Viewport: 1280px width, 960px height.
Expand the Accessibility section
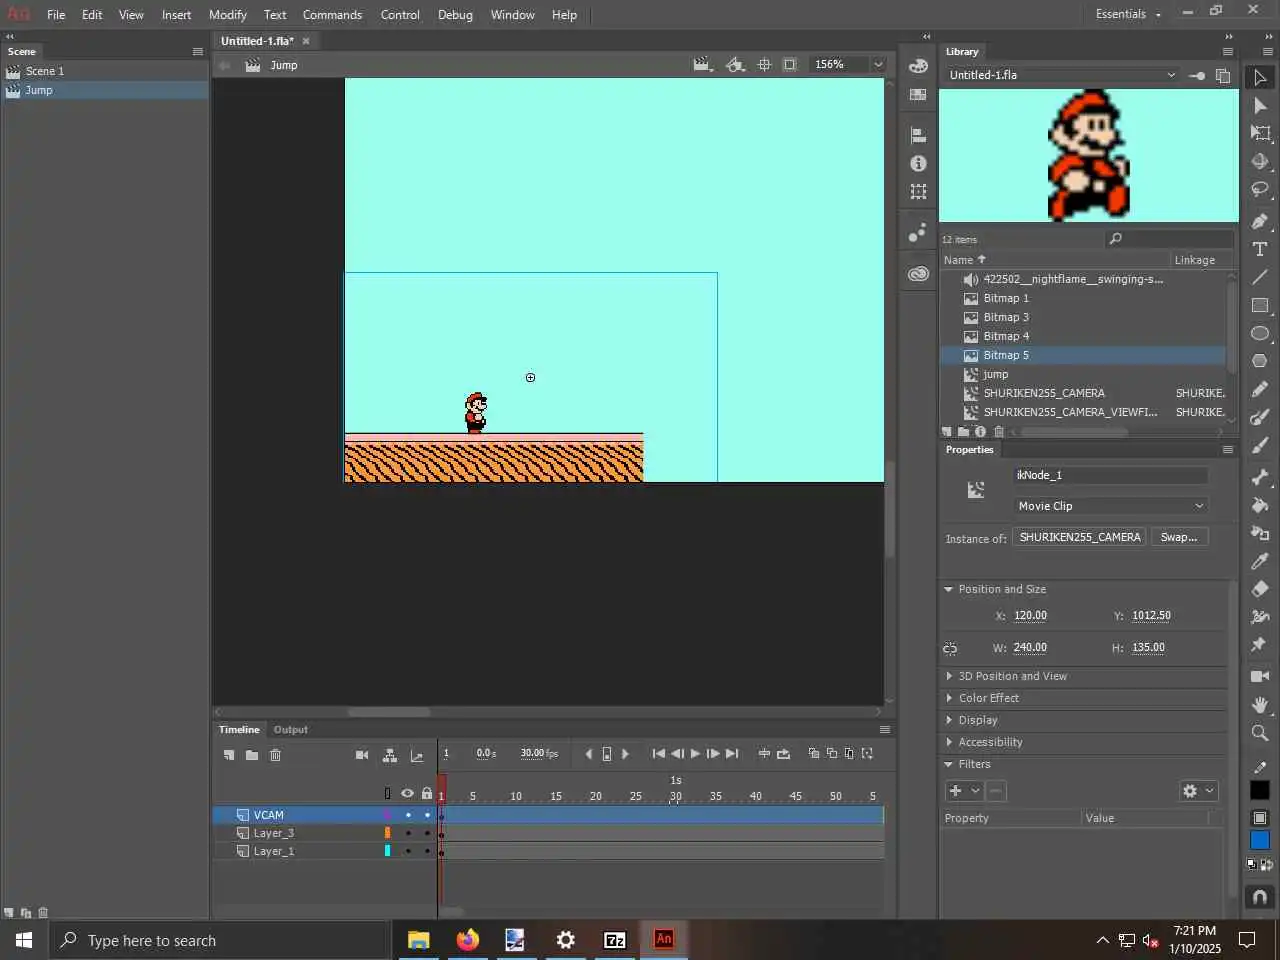tap(949, 742)
